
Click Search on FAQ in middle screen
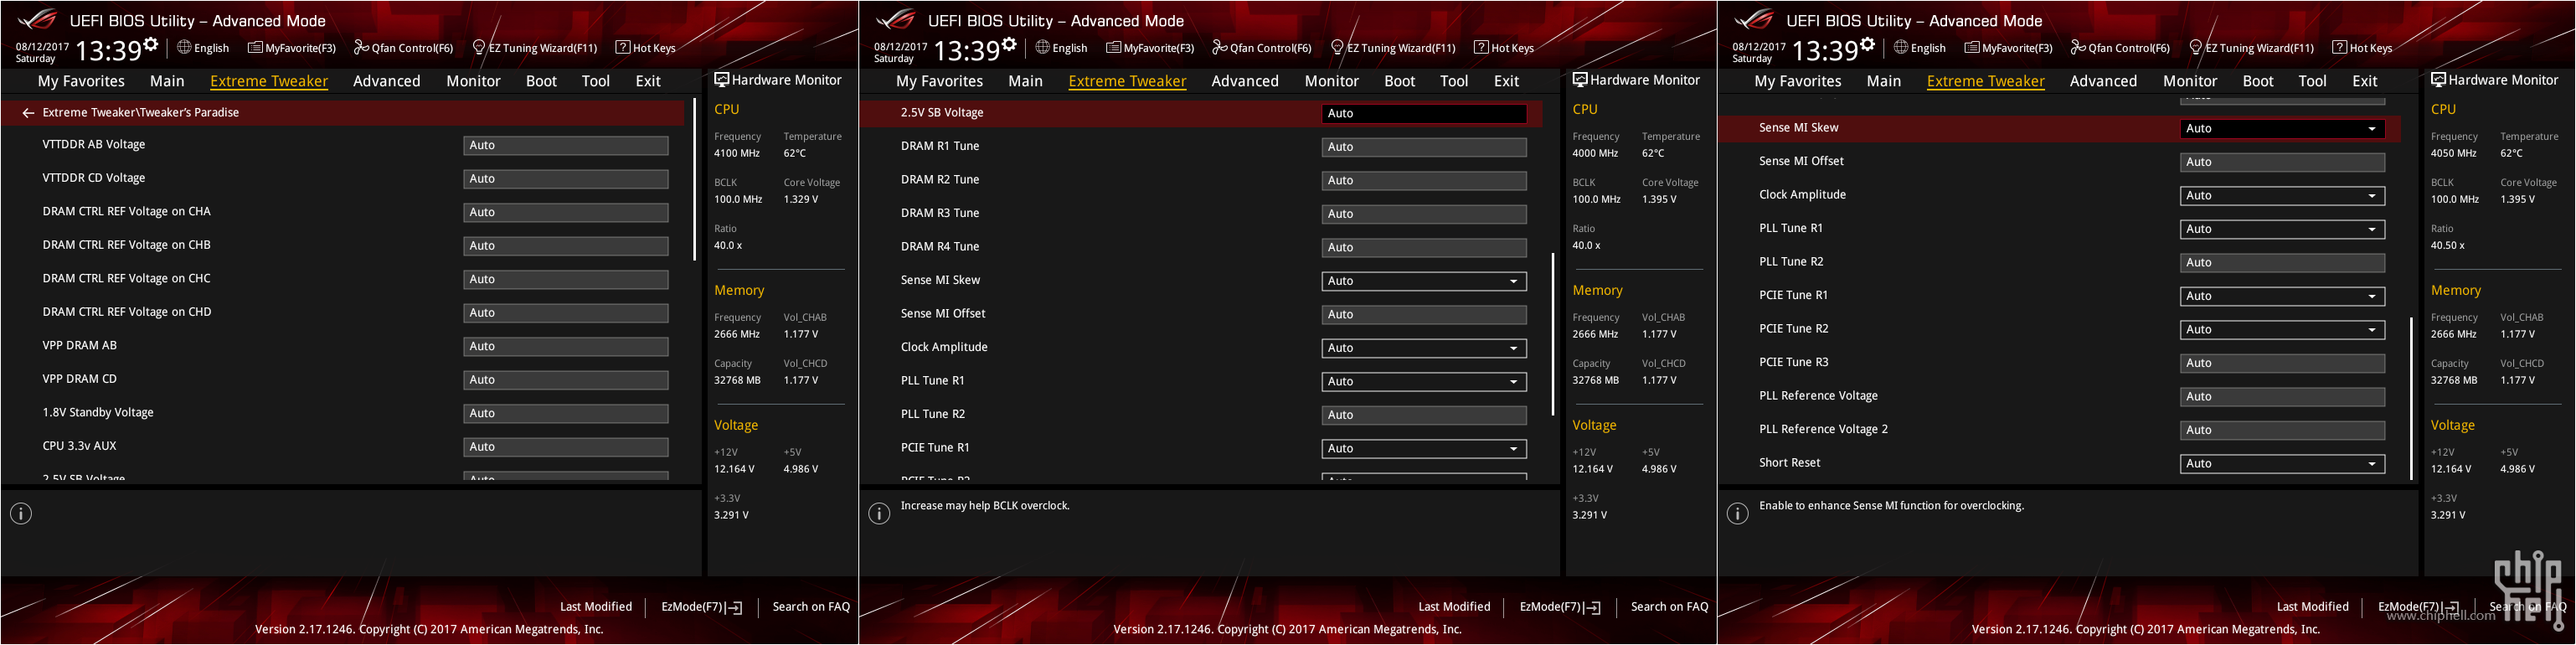[x=1669, y=607]
